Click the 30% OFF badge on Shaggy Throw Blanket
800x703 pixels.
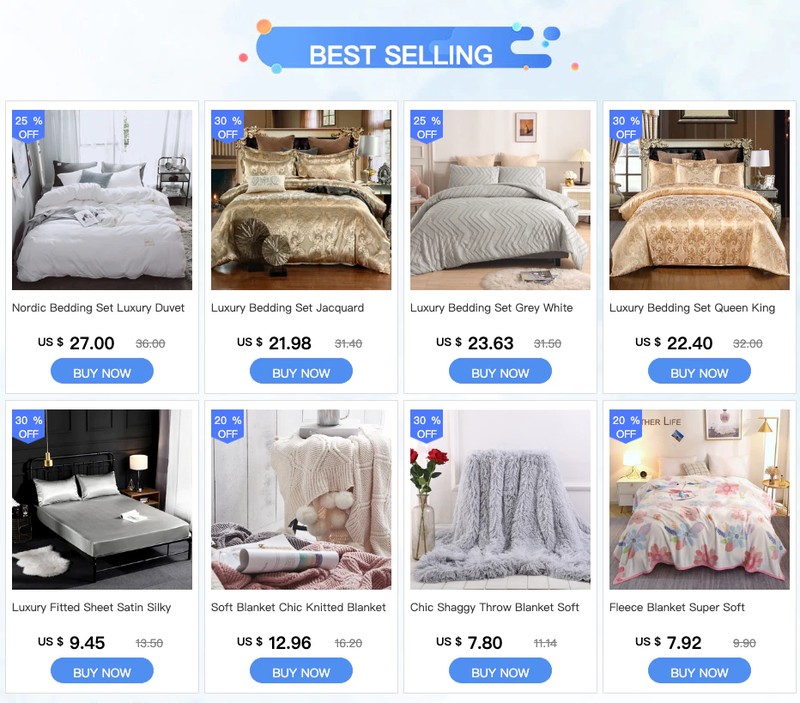427,426
